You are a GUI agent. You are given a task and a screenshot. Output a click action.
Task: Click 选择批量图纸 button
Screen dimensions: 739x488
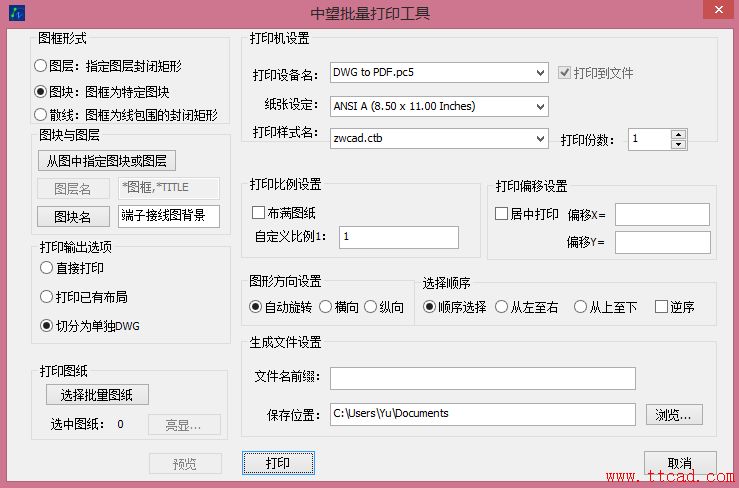(x=97, y=395)
